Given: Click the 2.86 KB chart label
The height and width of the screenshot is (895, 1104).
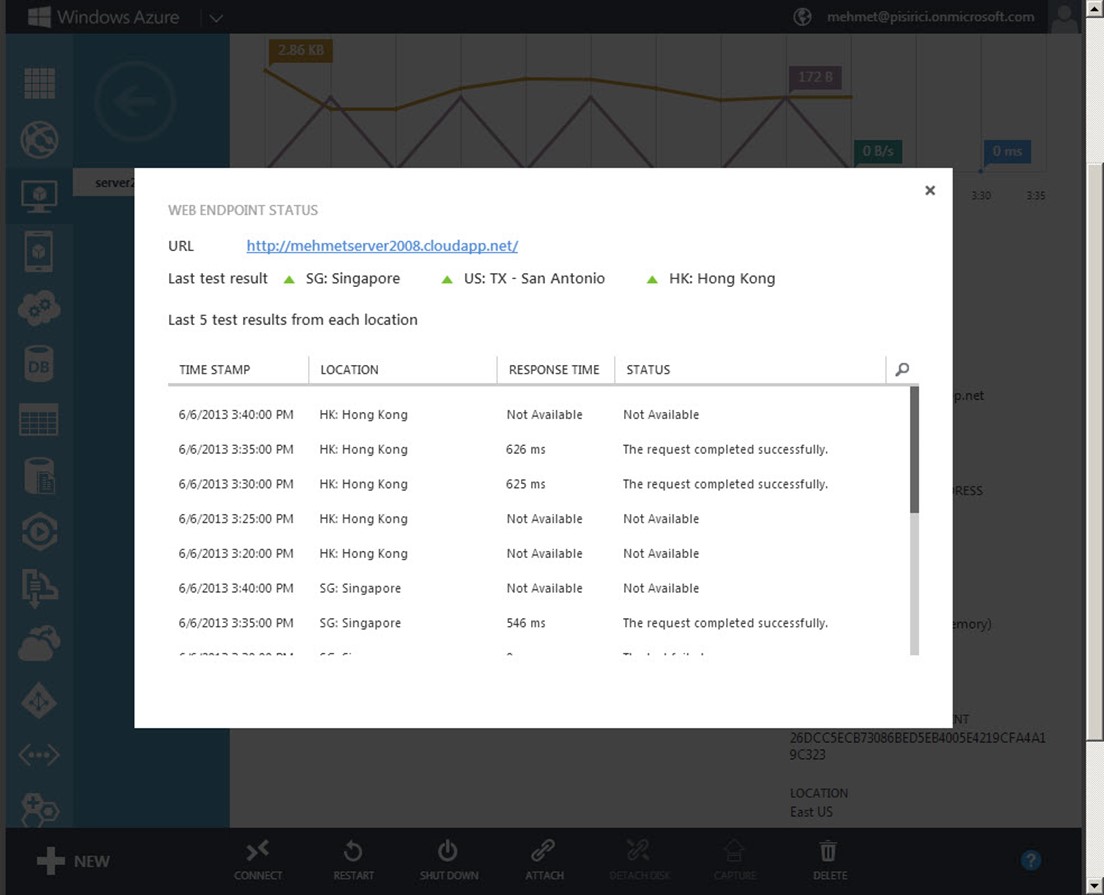Looking at the screenshot, I should [301, 50].
